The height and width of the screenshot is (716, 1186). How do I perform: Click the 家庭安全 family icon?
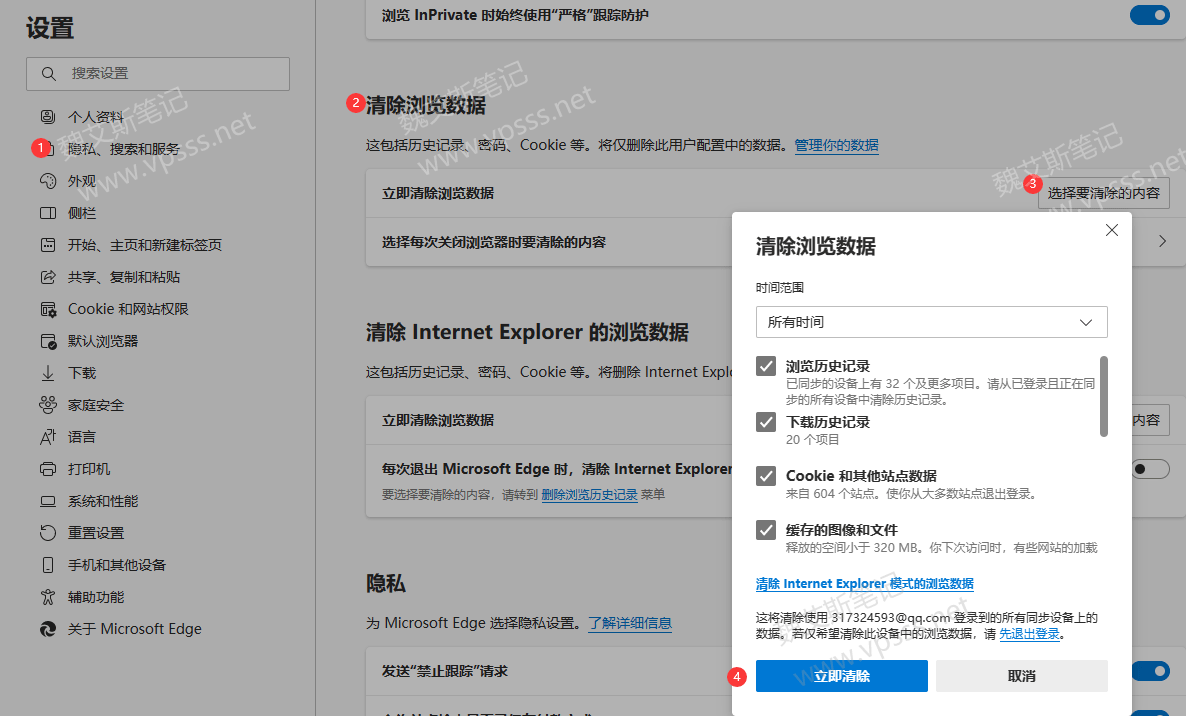click(x=48, y=405)
